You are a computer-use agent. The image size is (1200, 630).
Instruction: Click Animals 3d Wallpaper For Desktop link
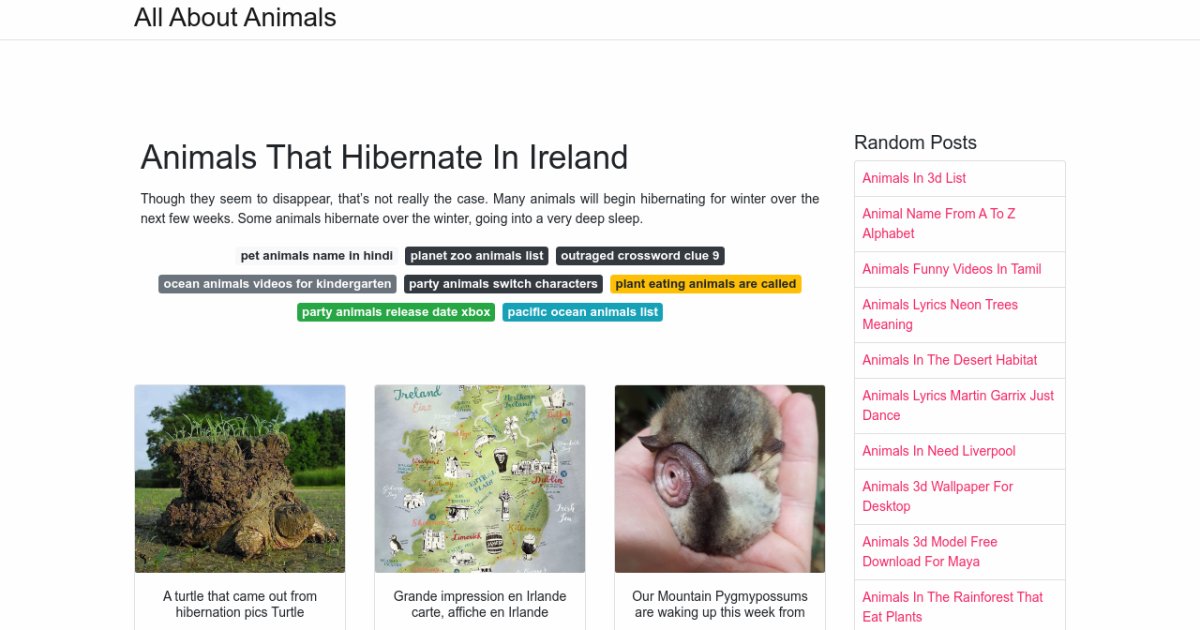click(937, 496)
